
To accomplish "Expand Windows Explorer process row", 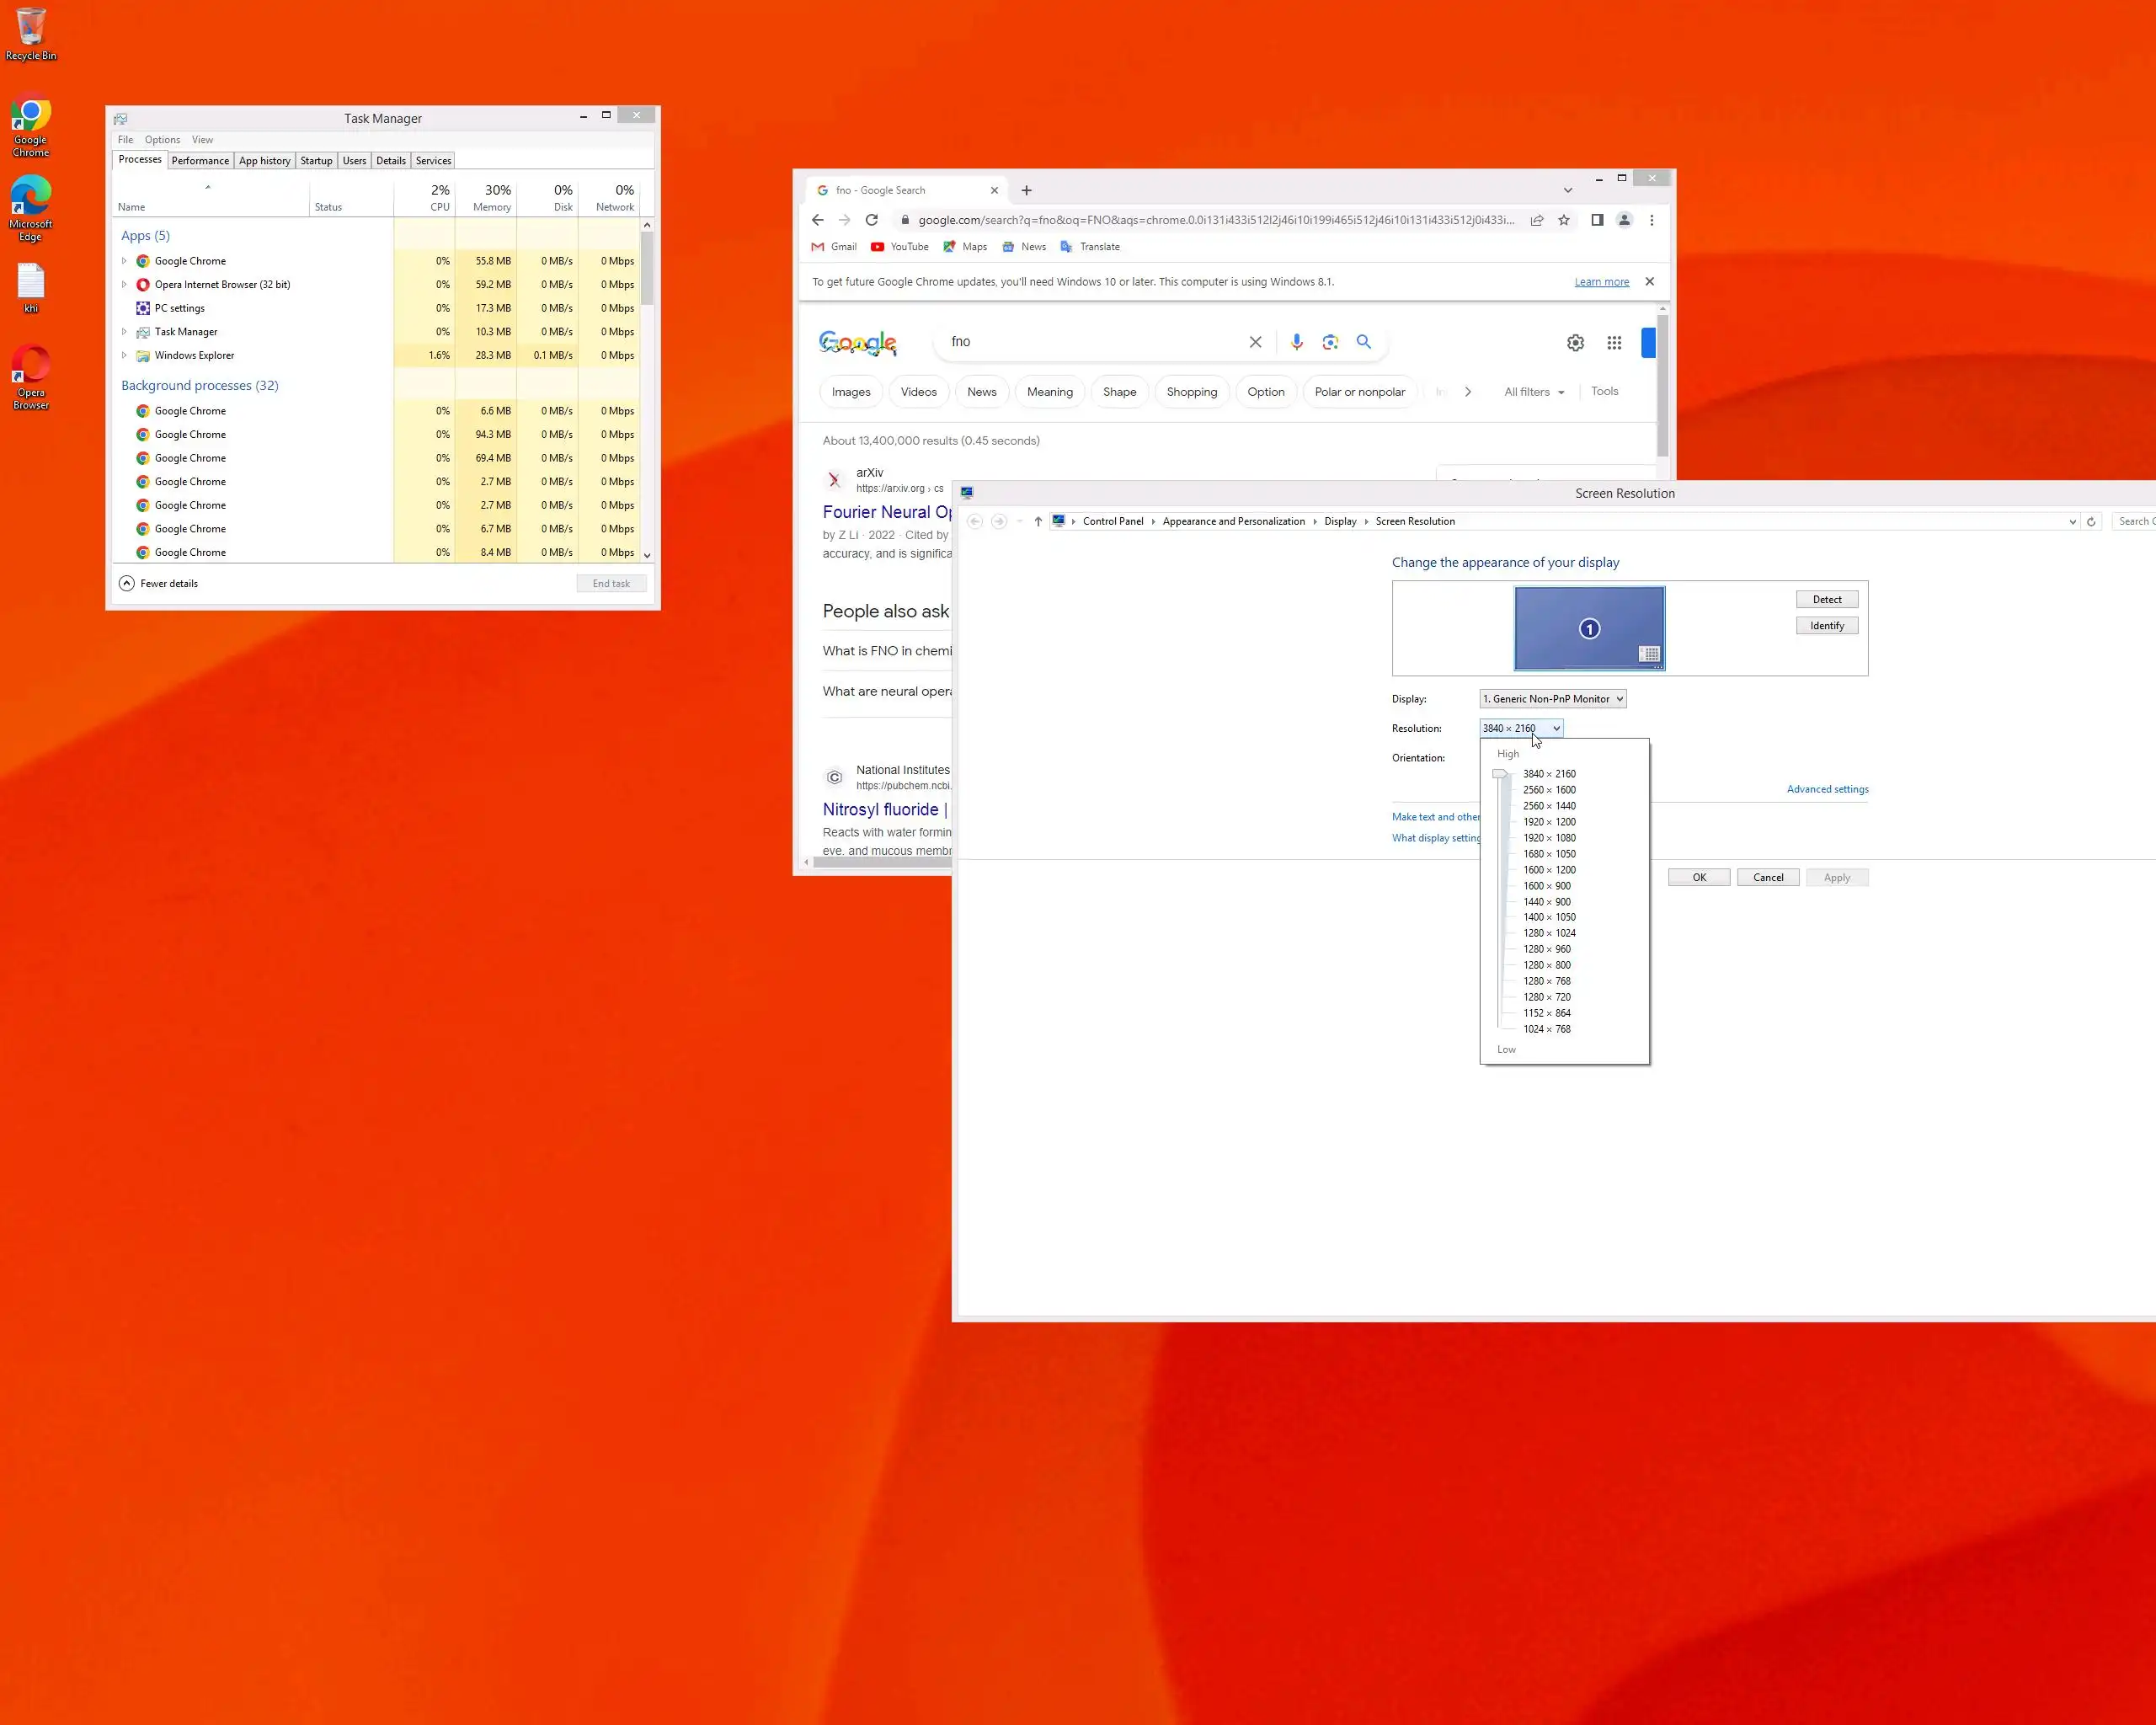I will click(124, 355).
